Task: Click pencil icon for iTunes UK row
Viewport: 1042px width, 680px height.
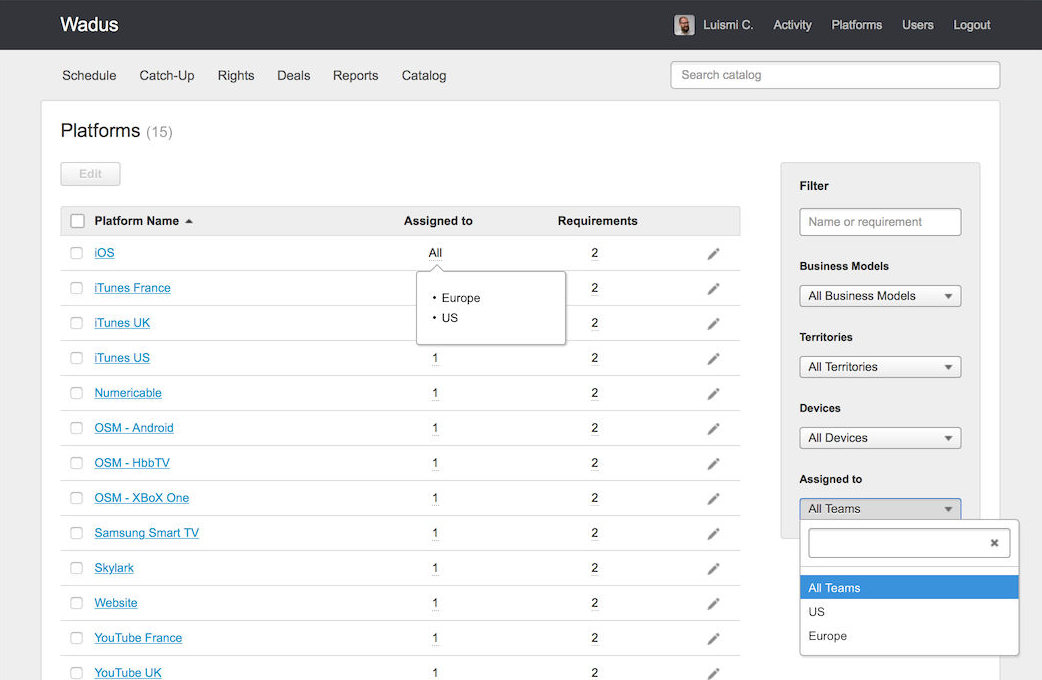Action: click(x=713, y=324)
